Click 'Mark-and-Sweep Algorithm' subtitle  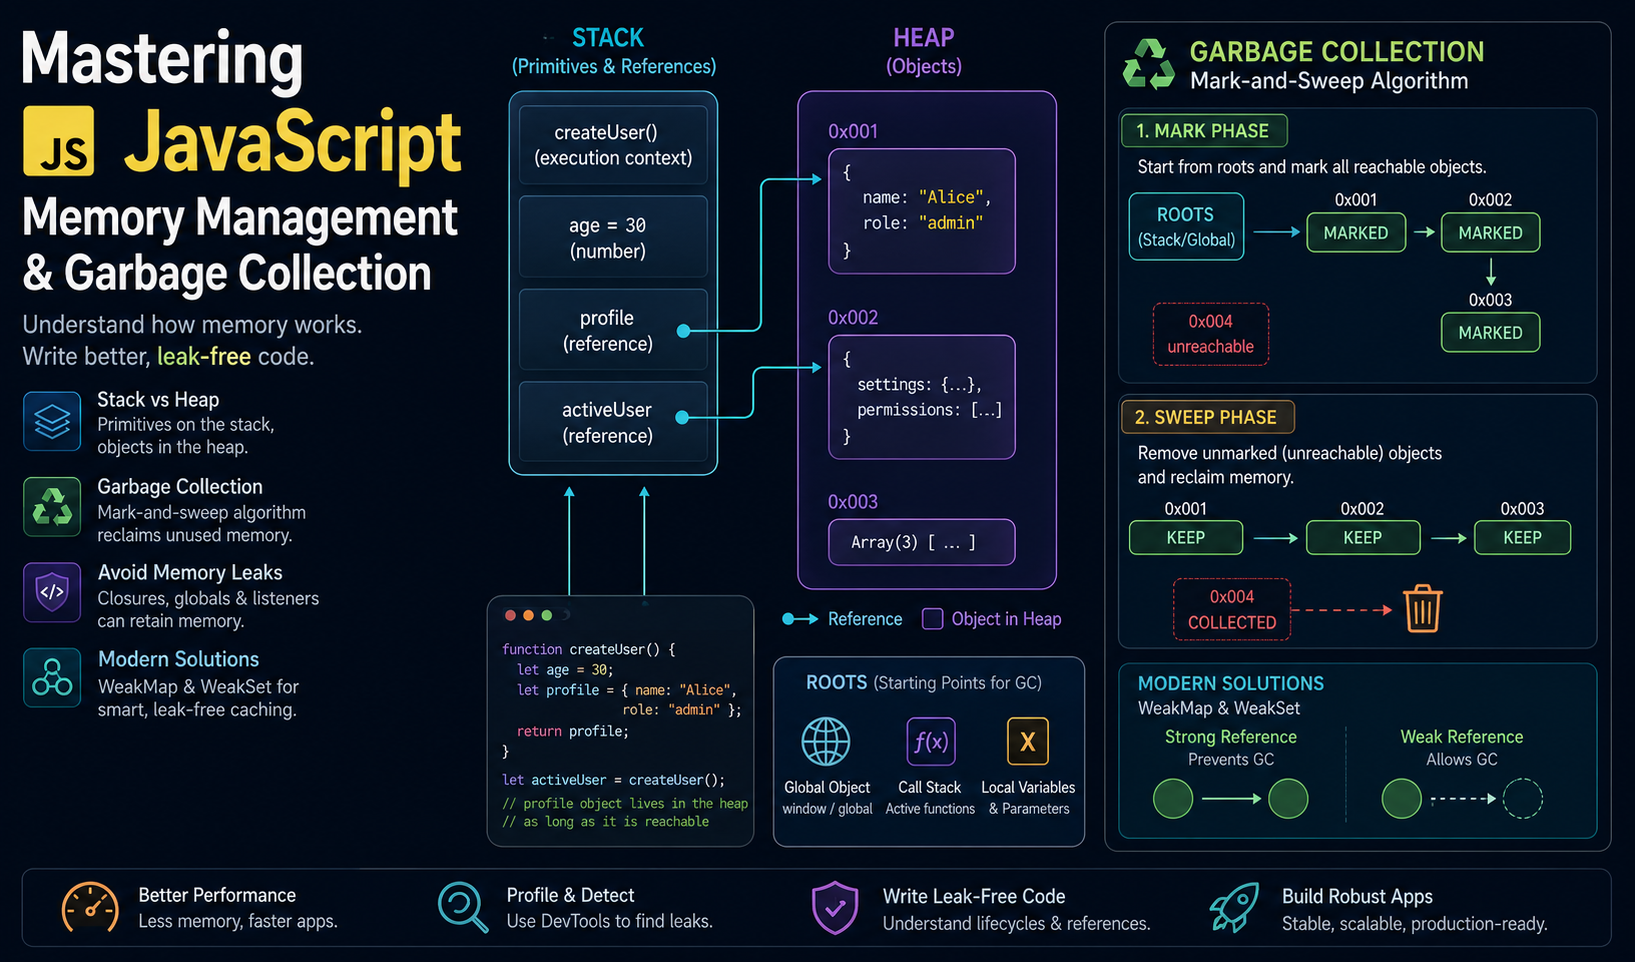[x=1329, y=81]
